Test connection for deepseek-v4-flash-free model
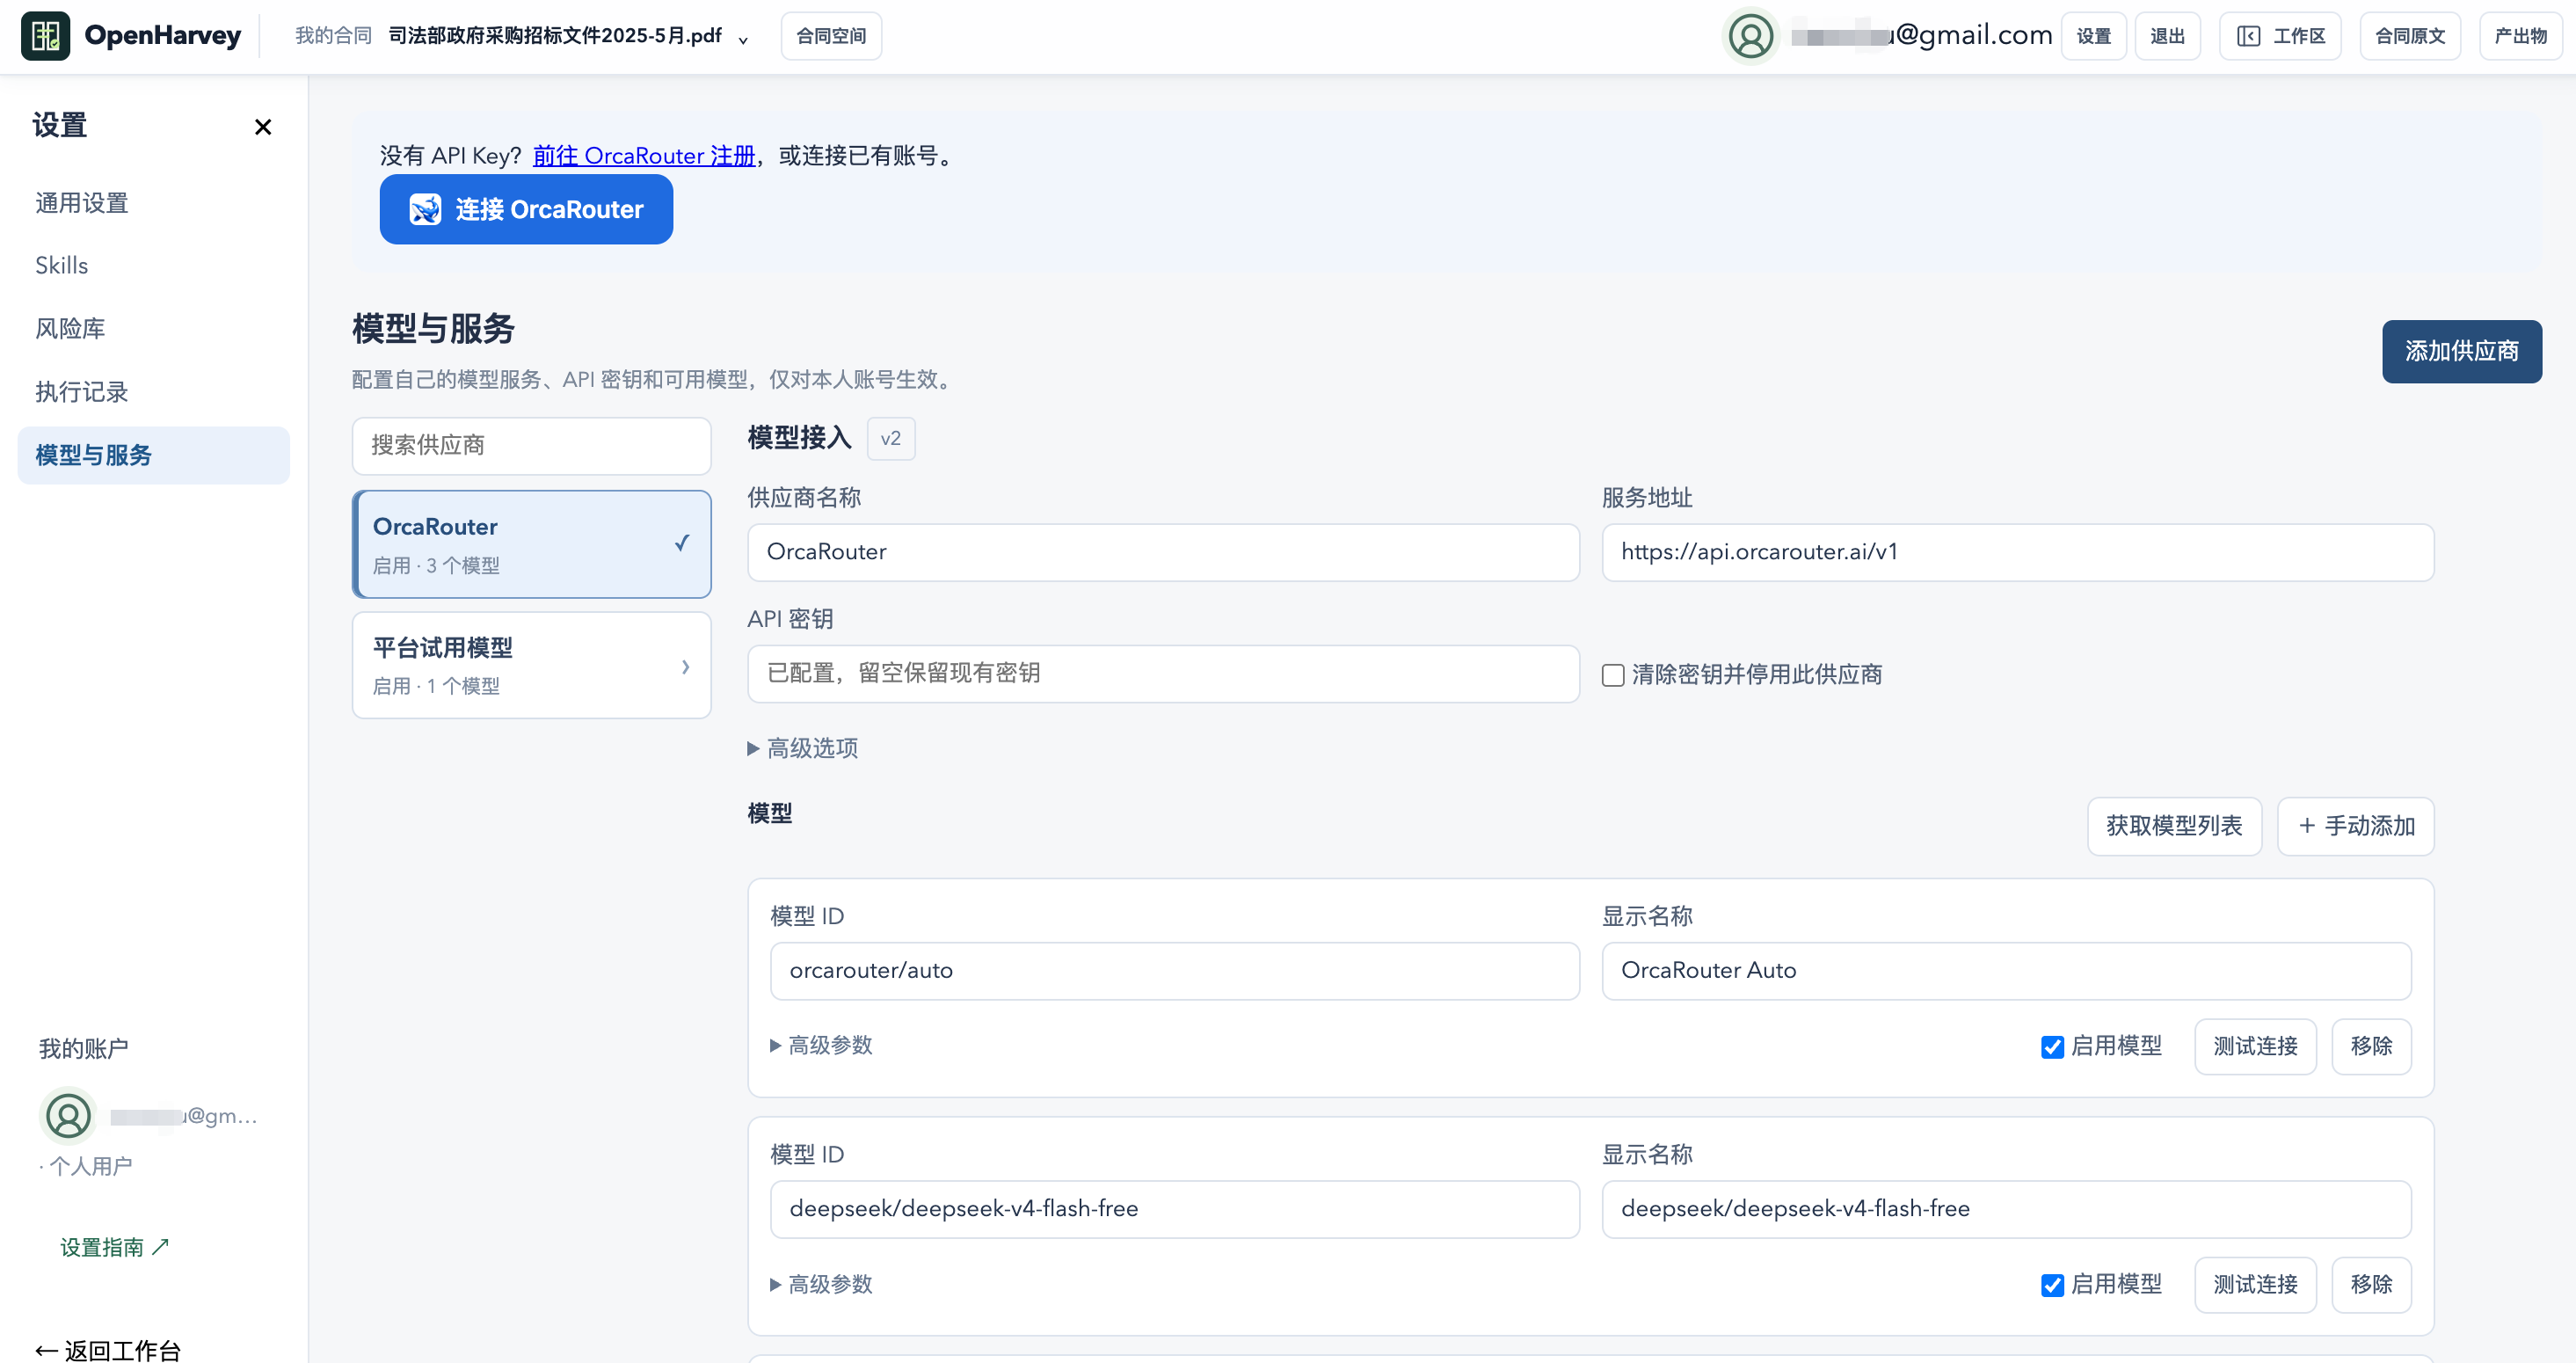 2255,1285
